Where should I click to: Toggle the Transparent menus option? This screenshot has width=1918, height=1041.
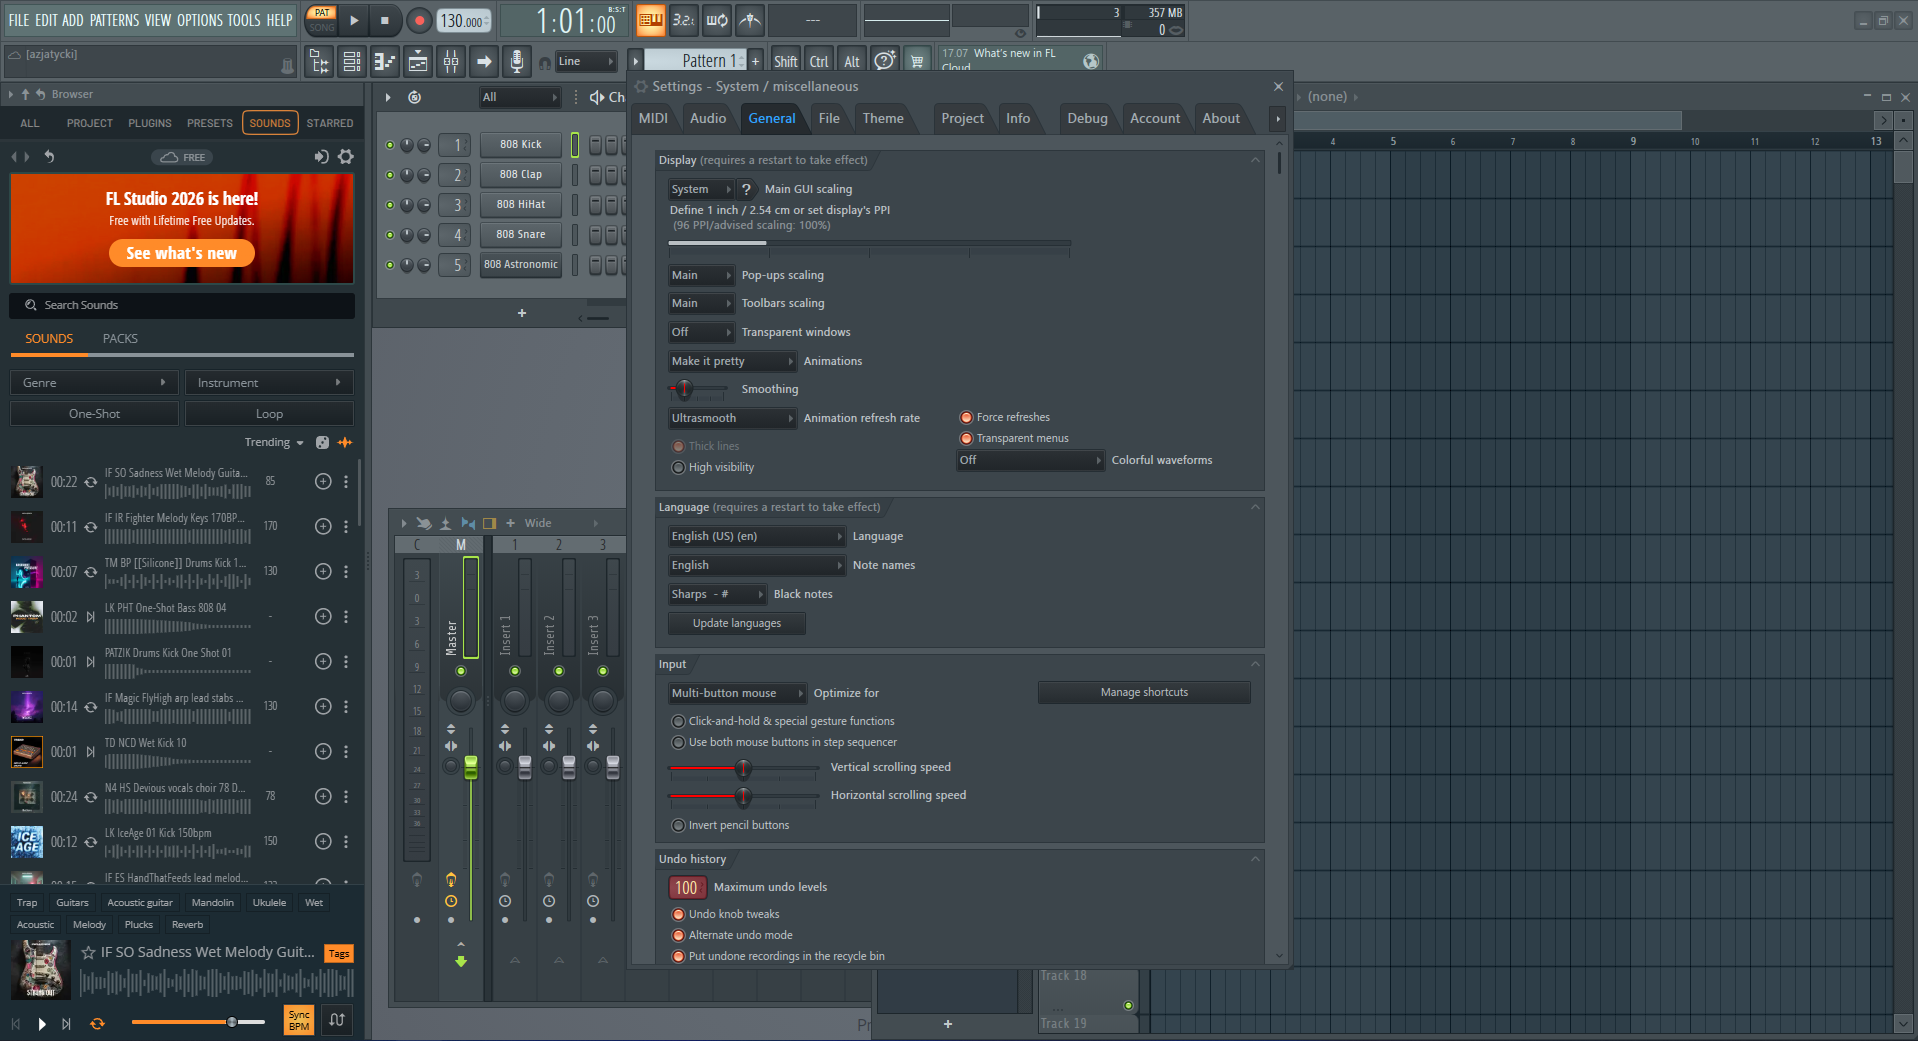click(x=966, y=438)
